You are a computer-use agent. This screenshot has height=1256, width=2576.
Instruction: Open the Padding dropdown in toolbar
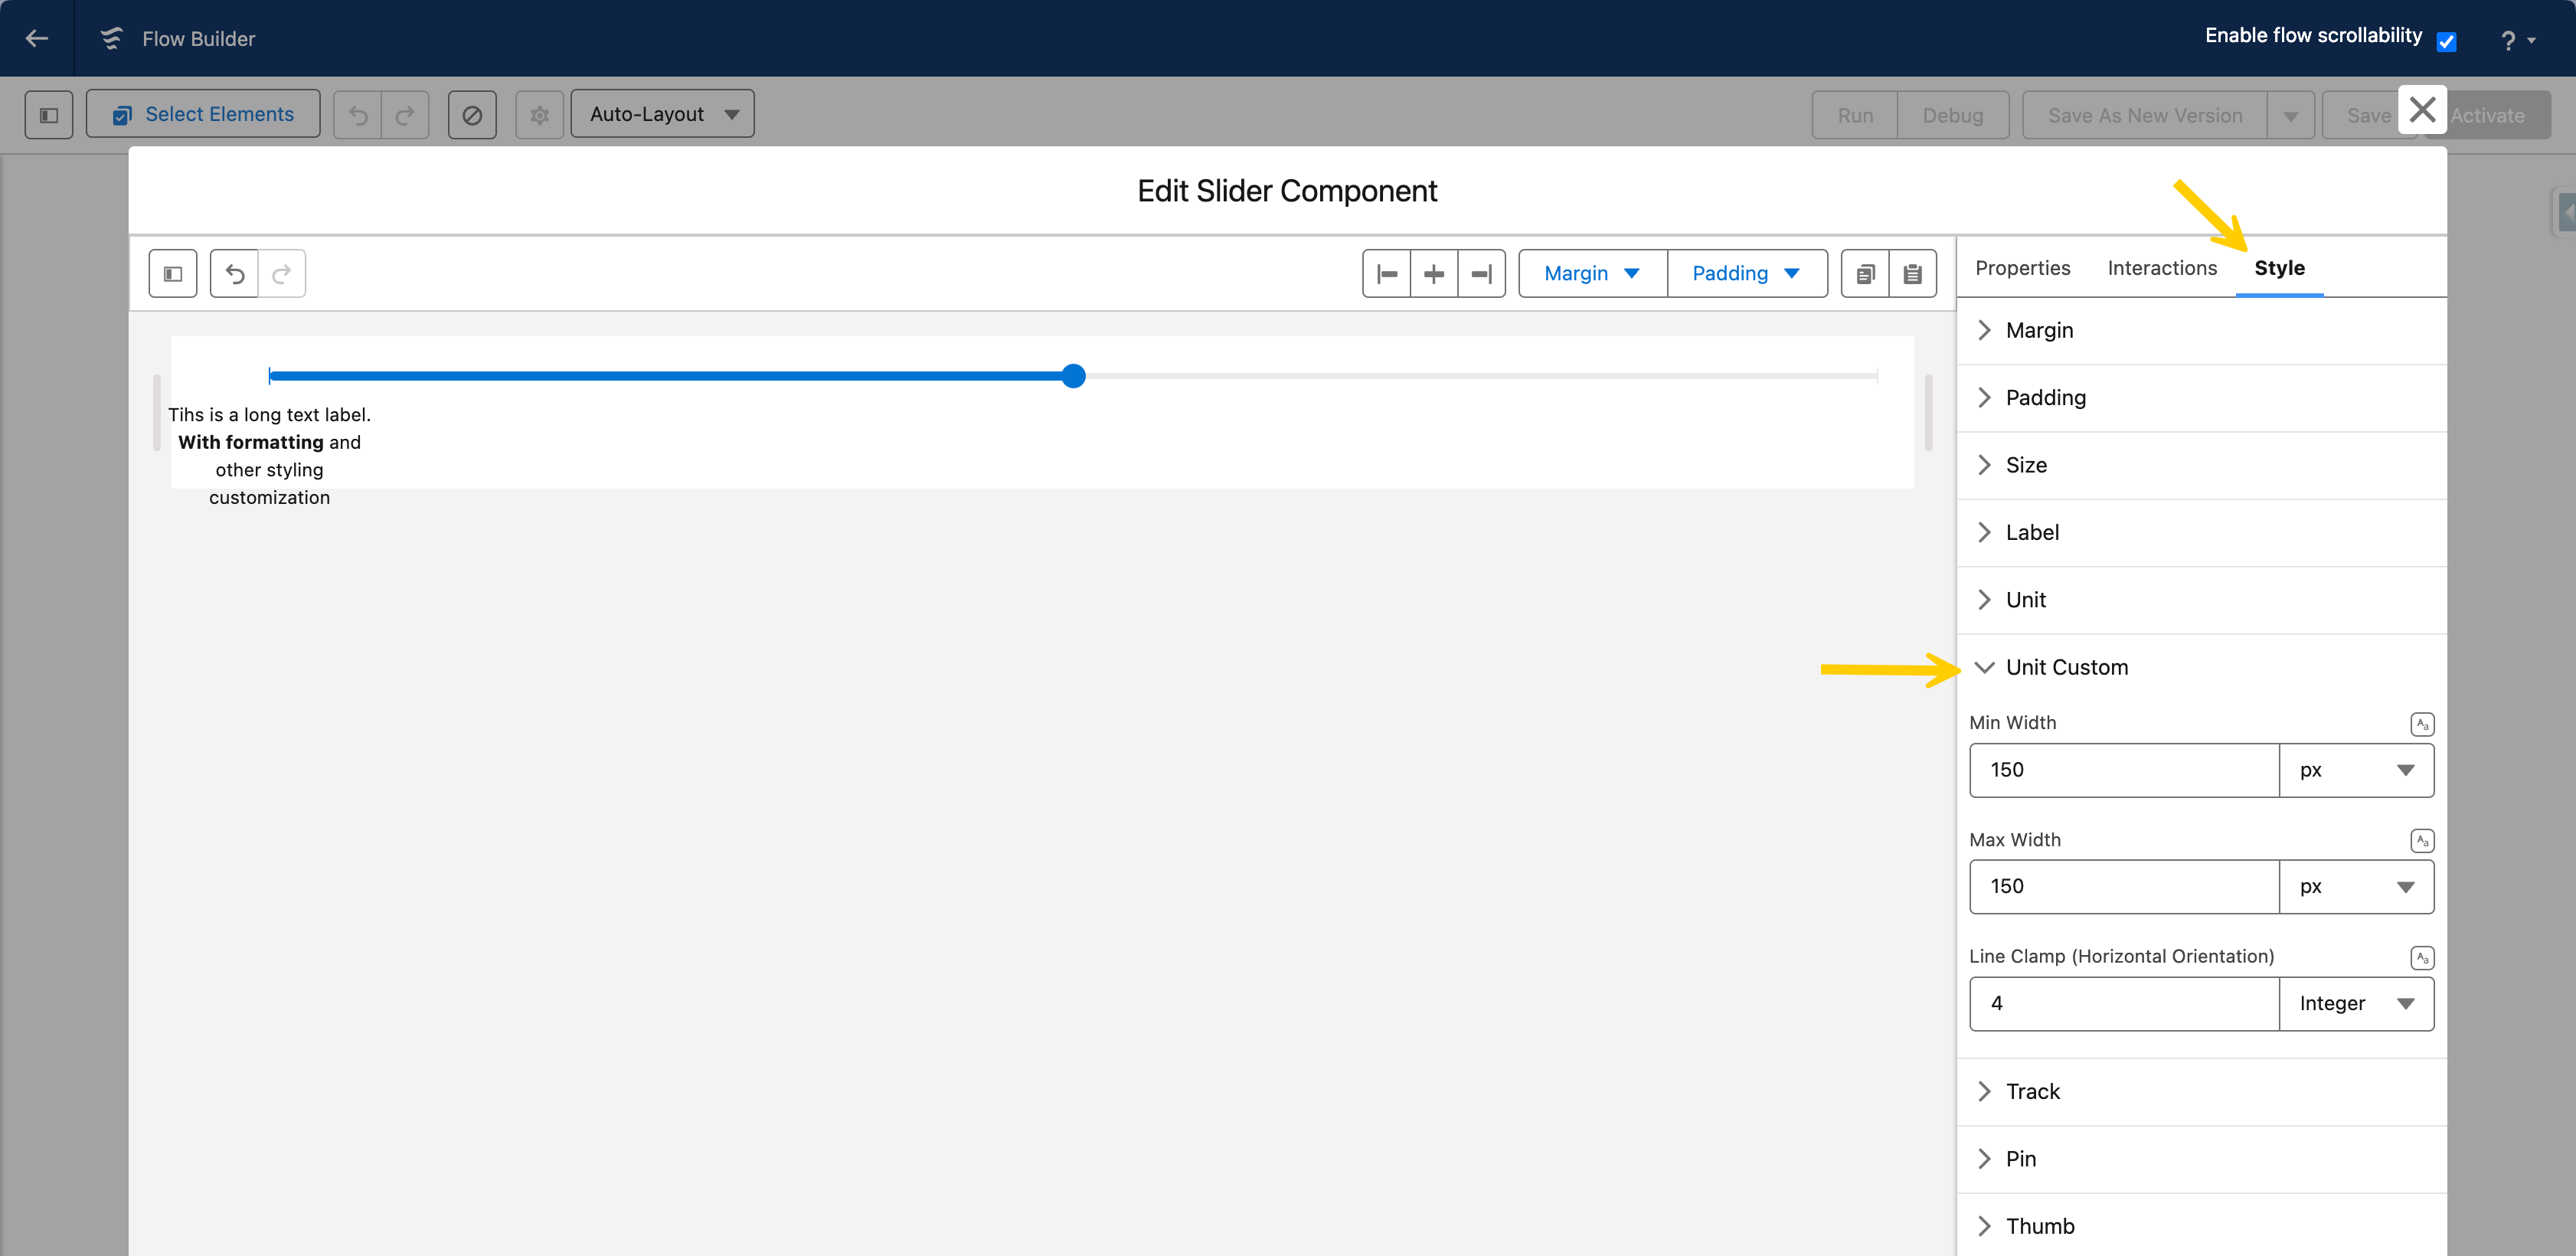[x=1746, y=274]
